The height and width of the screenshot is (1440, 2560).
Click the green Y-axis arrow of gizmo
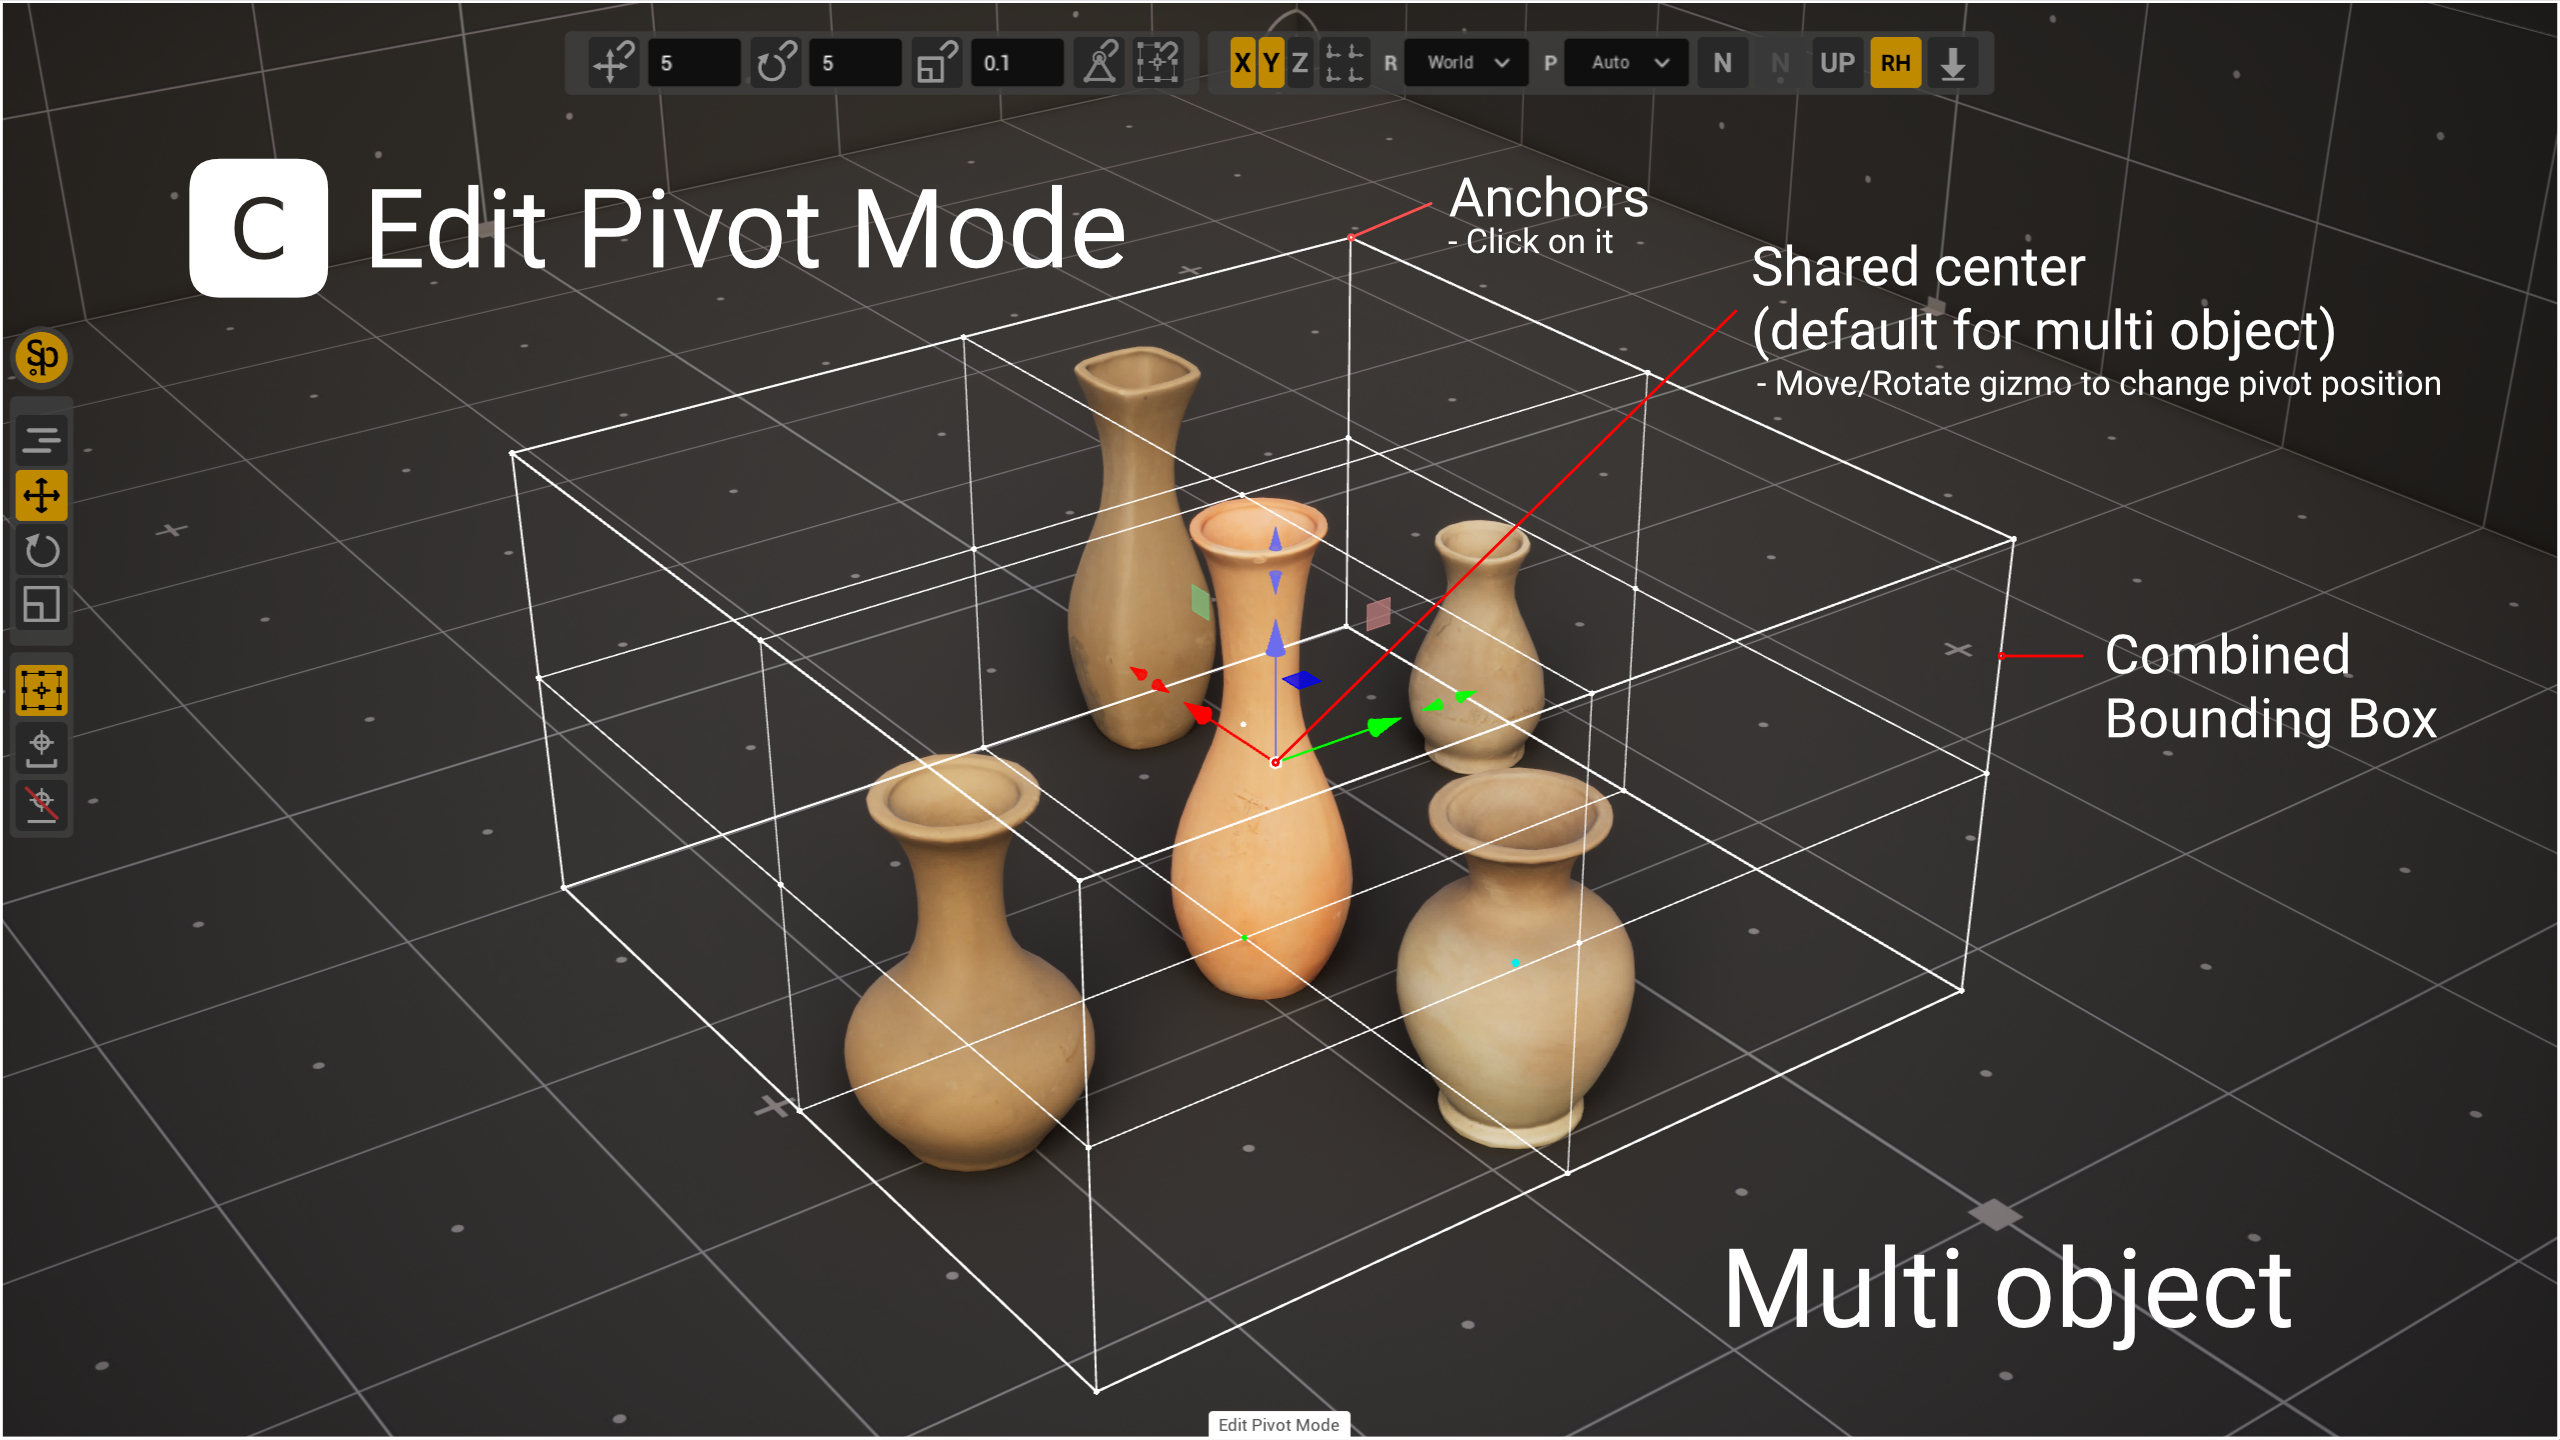(x=1384, y=726)
